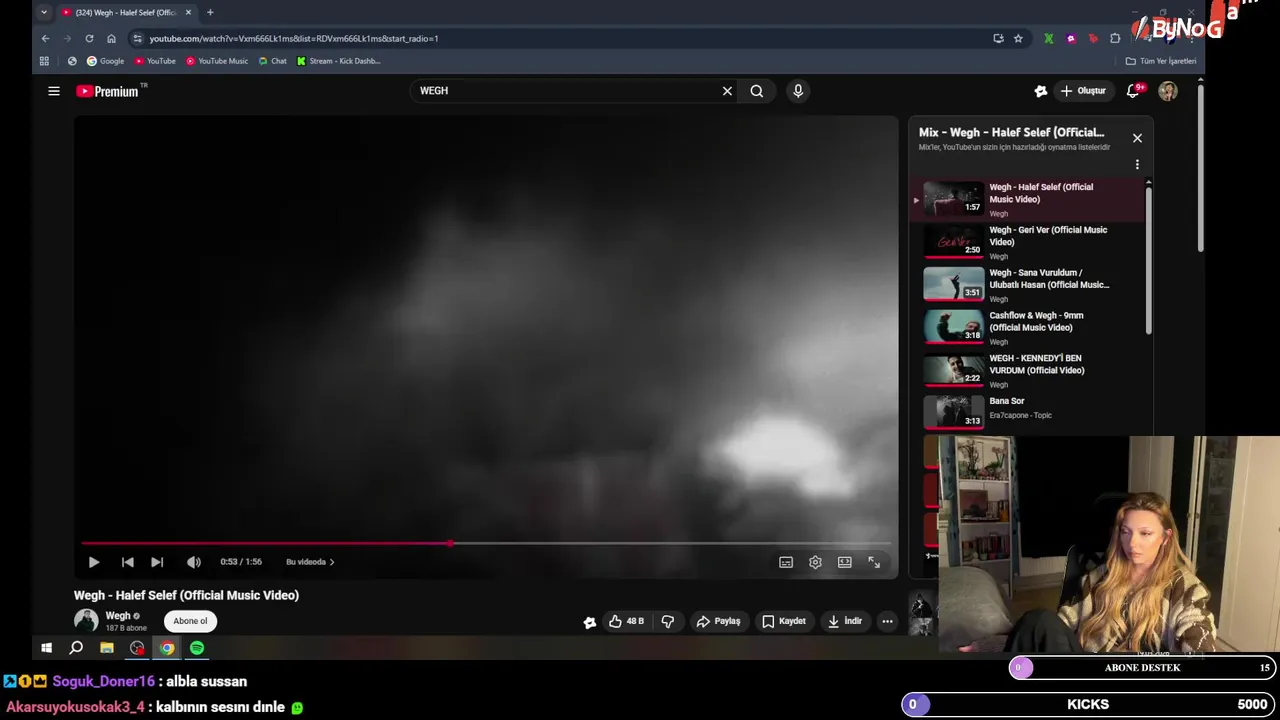Click the Ask/AI sparkle icon beside likes
Screen dimensions: 1280x720
pos(590,622)
